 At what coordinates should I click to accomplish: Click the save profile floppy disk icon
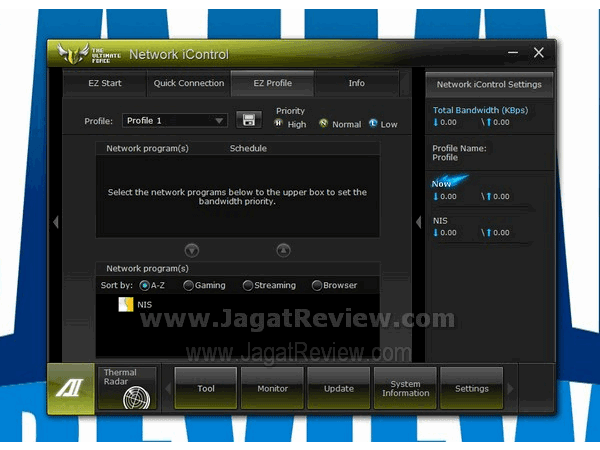[x=248, y=120]
